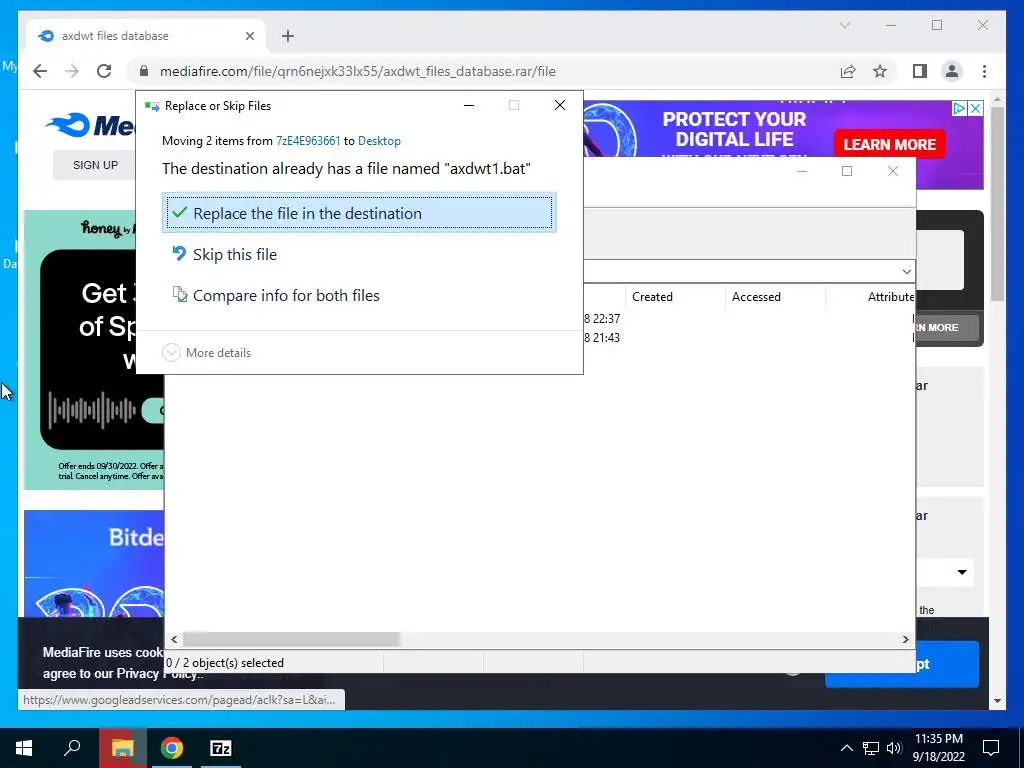Go back in Chrome
1024x768 pixels.
(x=40, y=71)
